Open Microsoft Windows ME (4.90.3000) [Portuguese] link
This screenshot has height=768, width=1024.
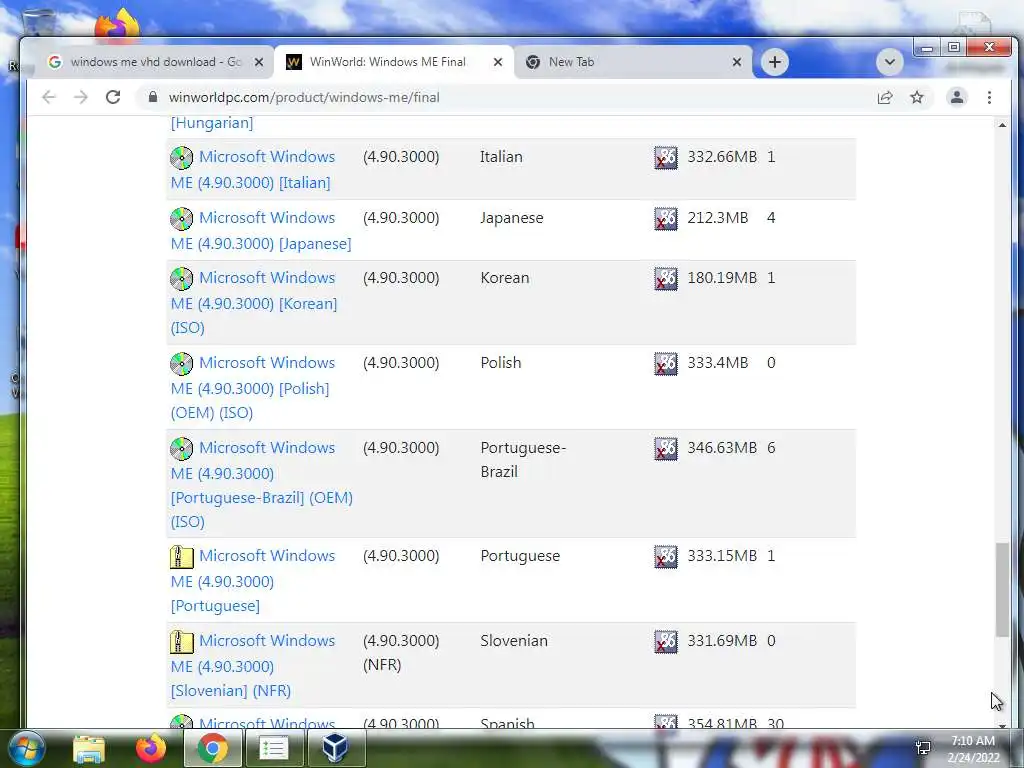coord(253,581)
